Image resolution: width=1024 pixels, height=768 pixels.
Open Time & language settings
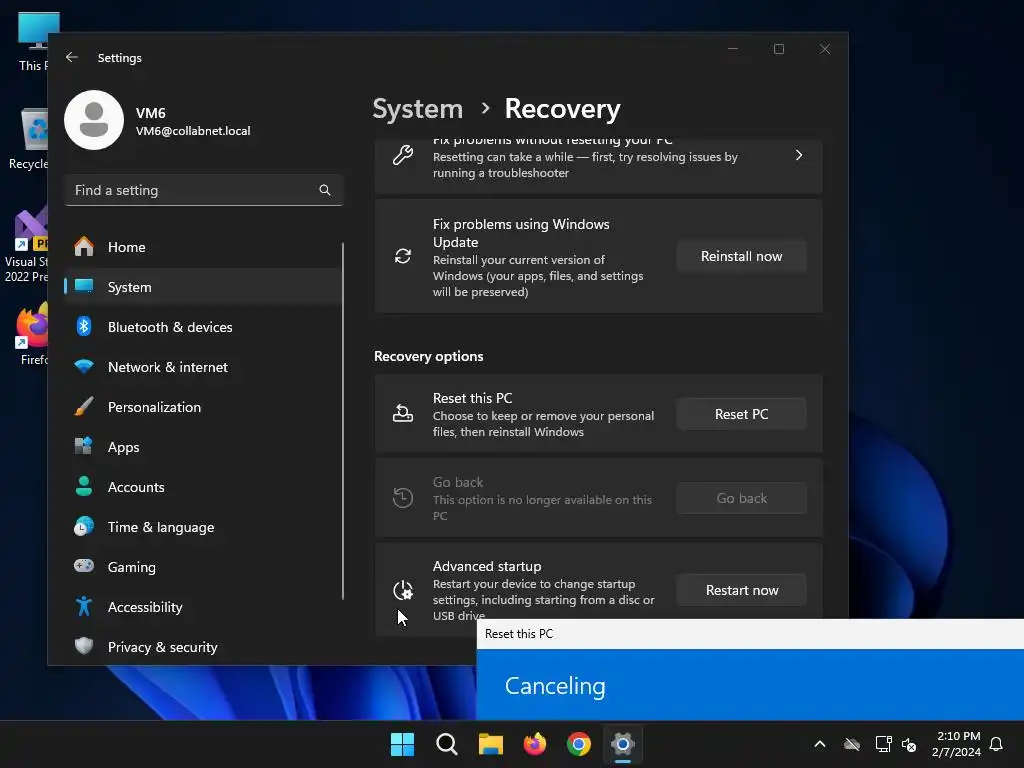click(202, 527)
